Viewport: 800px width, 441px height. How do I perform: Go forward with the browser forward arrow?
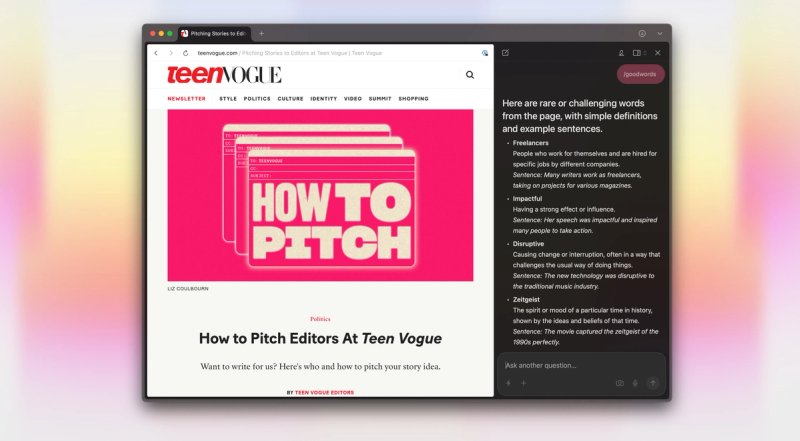tap(171, 53)
